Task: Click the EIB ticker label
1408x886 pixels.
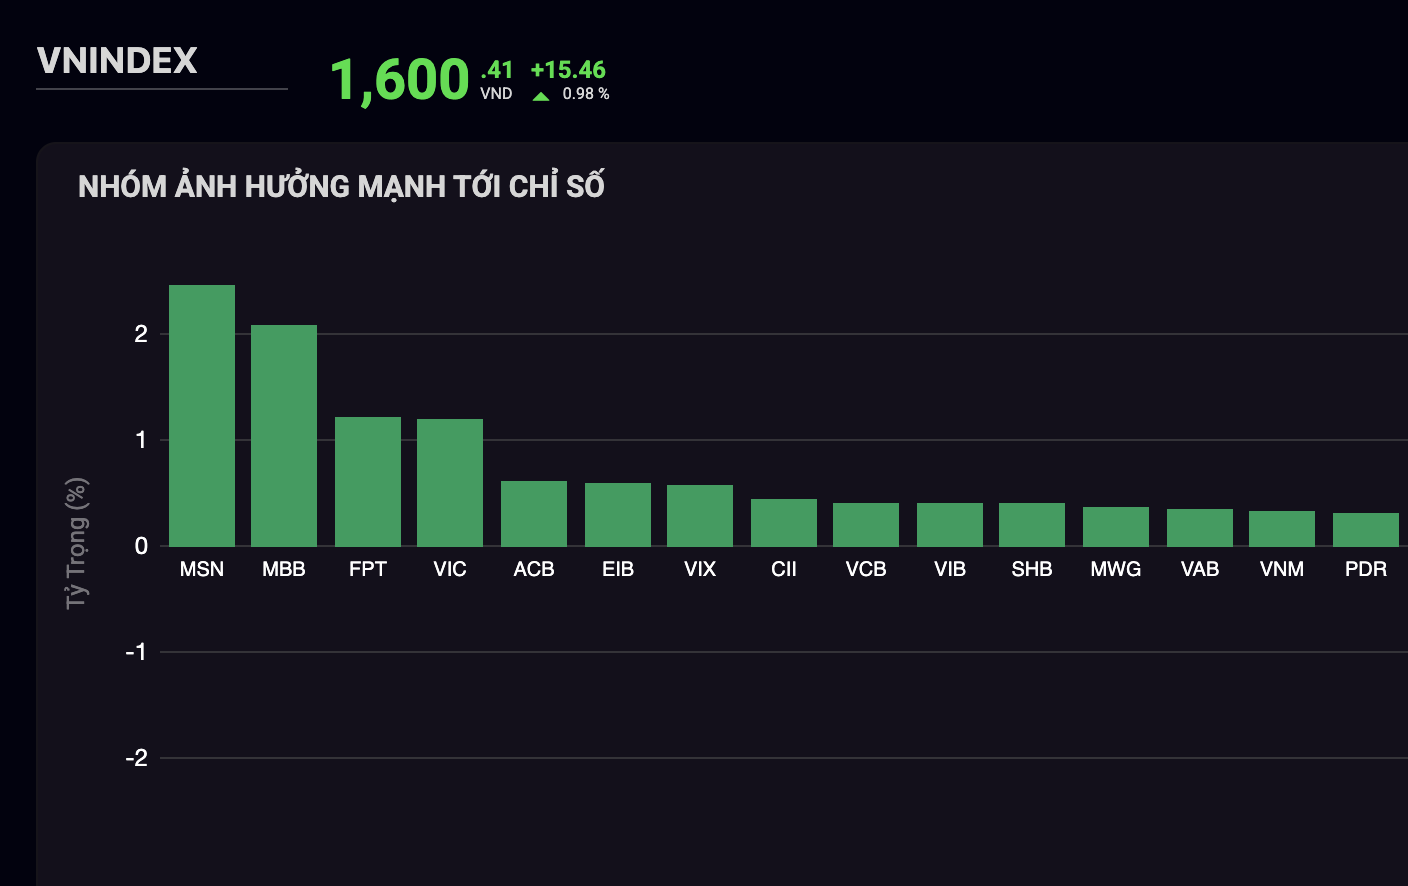Action: [618, 569]
